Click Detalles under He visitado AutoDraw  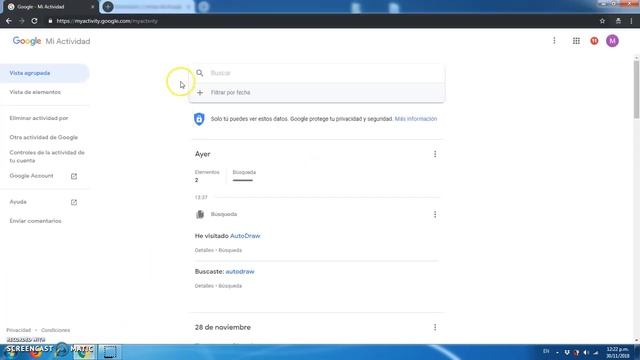pos(204,250)
